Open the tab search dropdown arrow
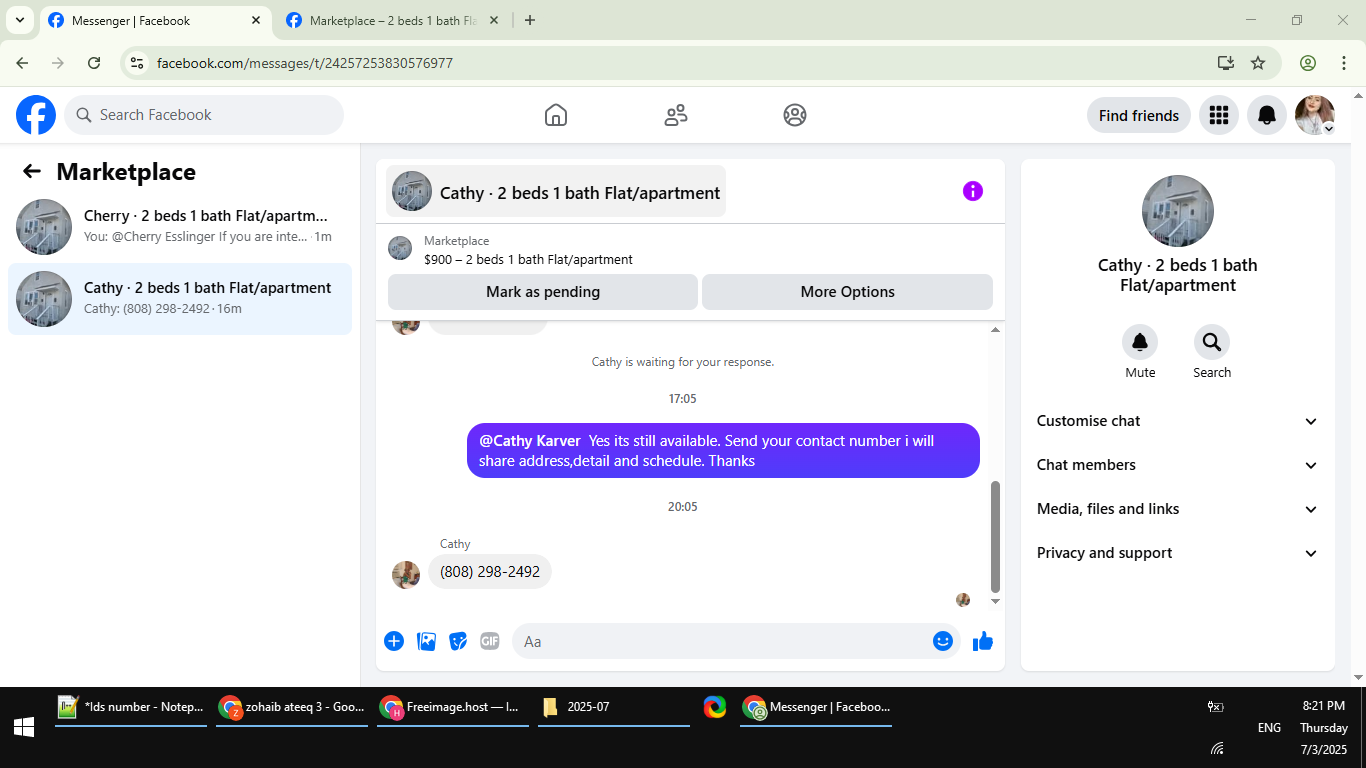This screenshot has width=1366, height=768. pos(19,20)
